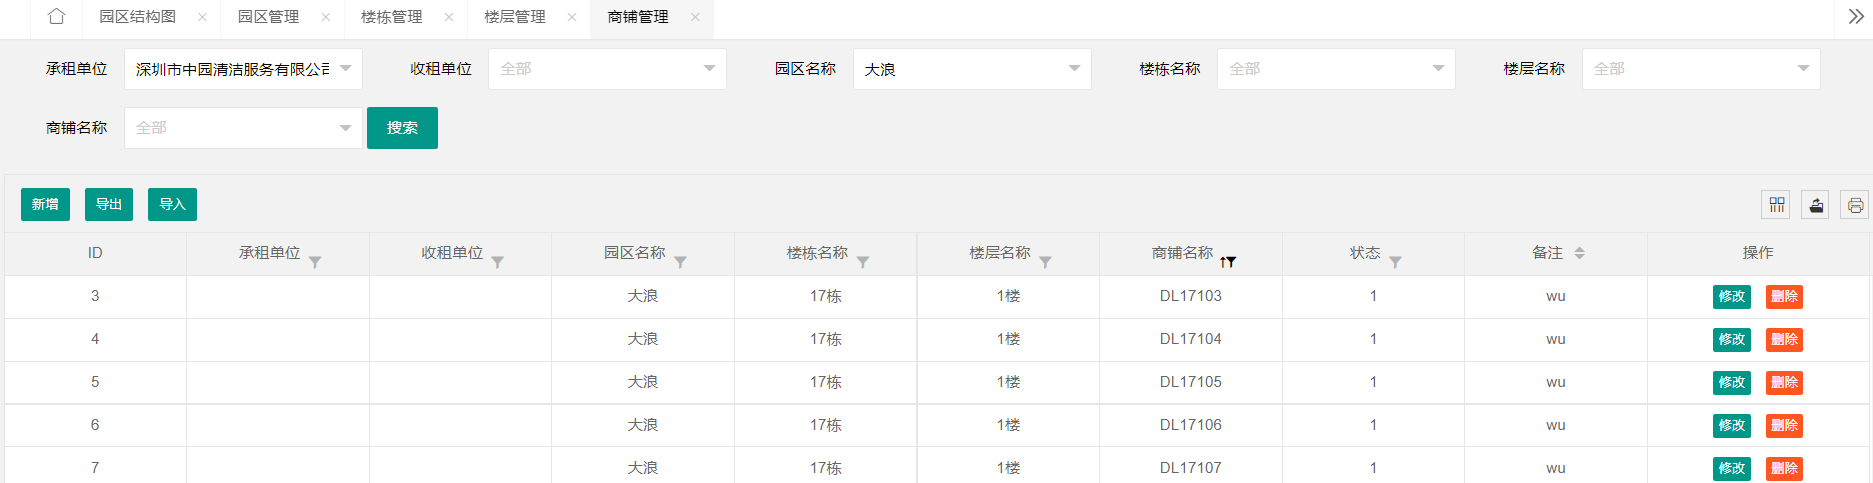Open the 楼栋名称 dropdown
Image resolution: width=1873 pixels, height=483 pixels.
point(1335,69)
